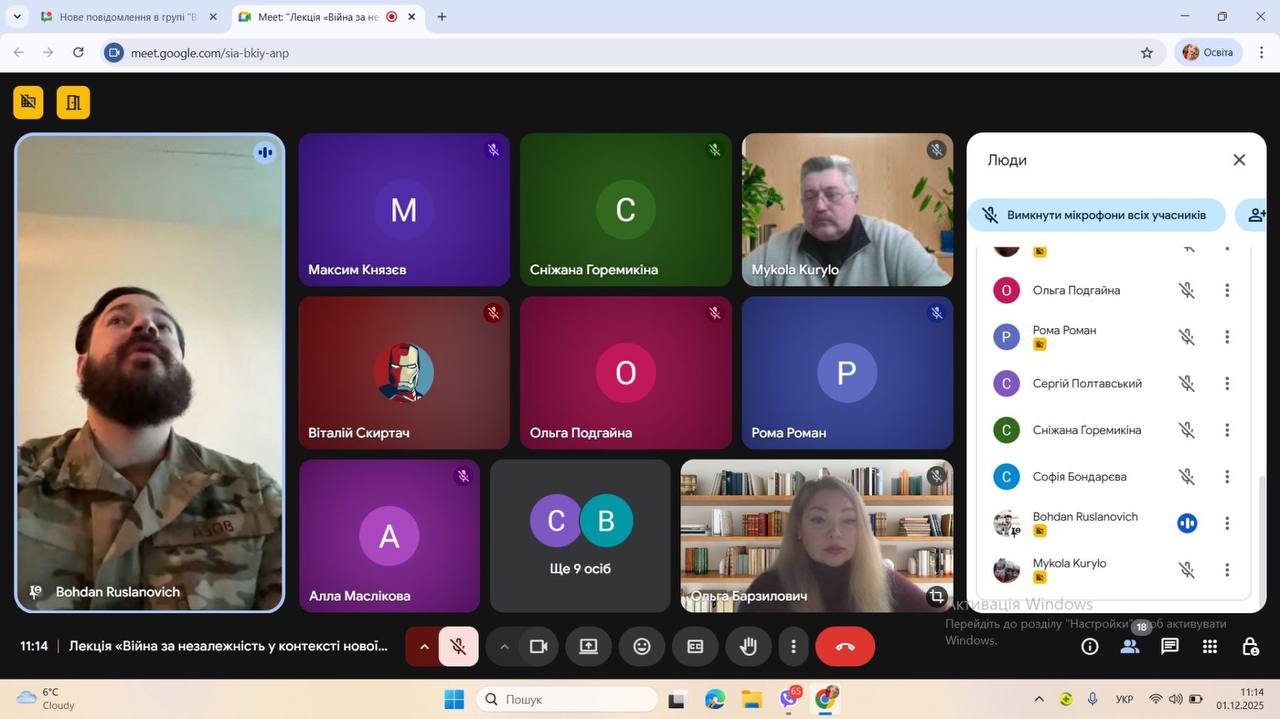Viewport: 1280px width, 719px height.
Task: Click Вимкнути мікрофони всіх учасників button
Action: [x=1096, y=215]
